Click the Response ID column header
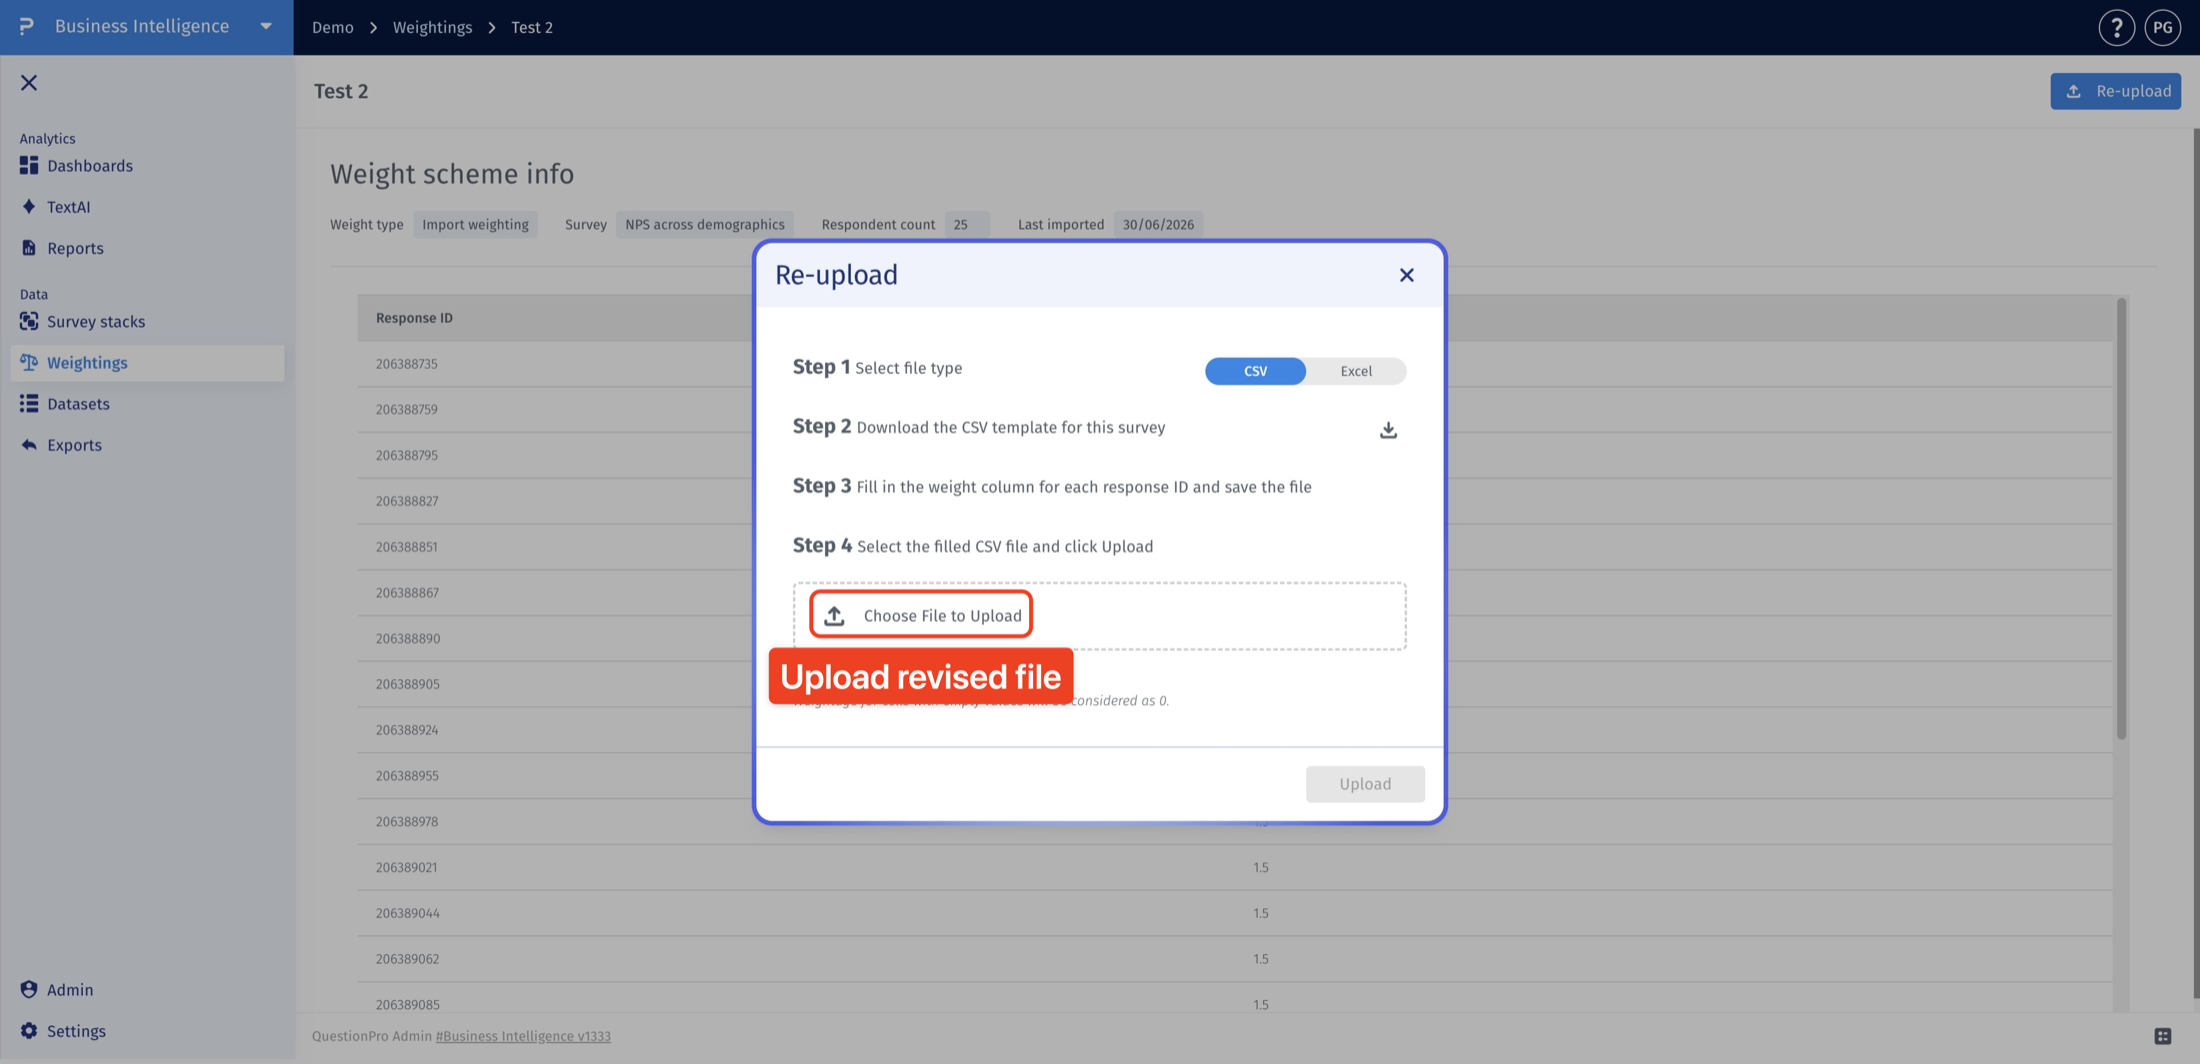Viewport: 2200px width, 1064px height. pyautogui.click(x=414, y=318)
